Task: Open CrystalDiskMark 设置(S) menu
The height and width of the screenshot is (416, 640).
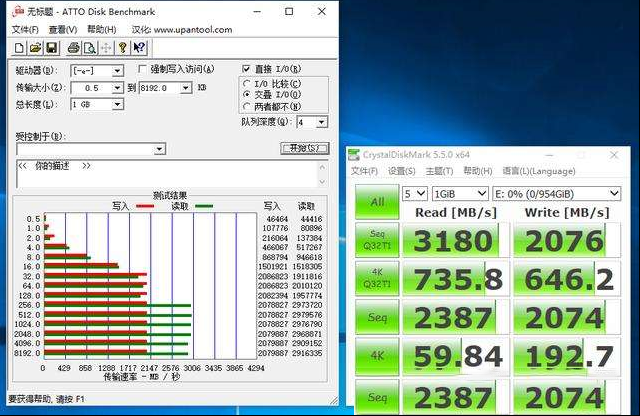Action: click(402, 171)
